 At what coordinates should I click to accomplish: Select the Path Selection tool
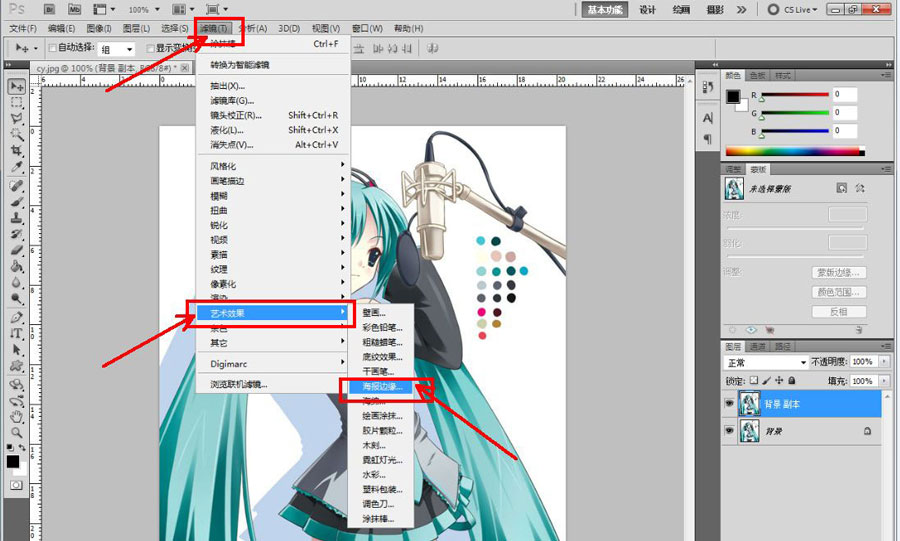point(17,349)
